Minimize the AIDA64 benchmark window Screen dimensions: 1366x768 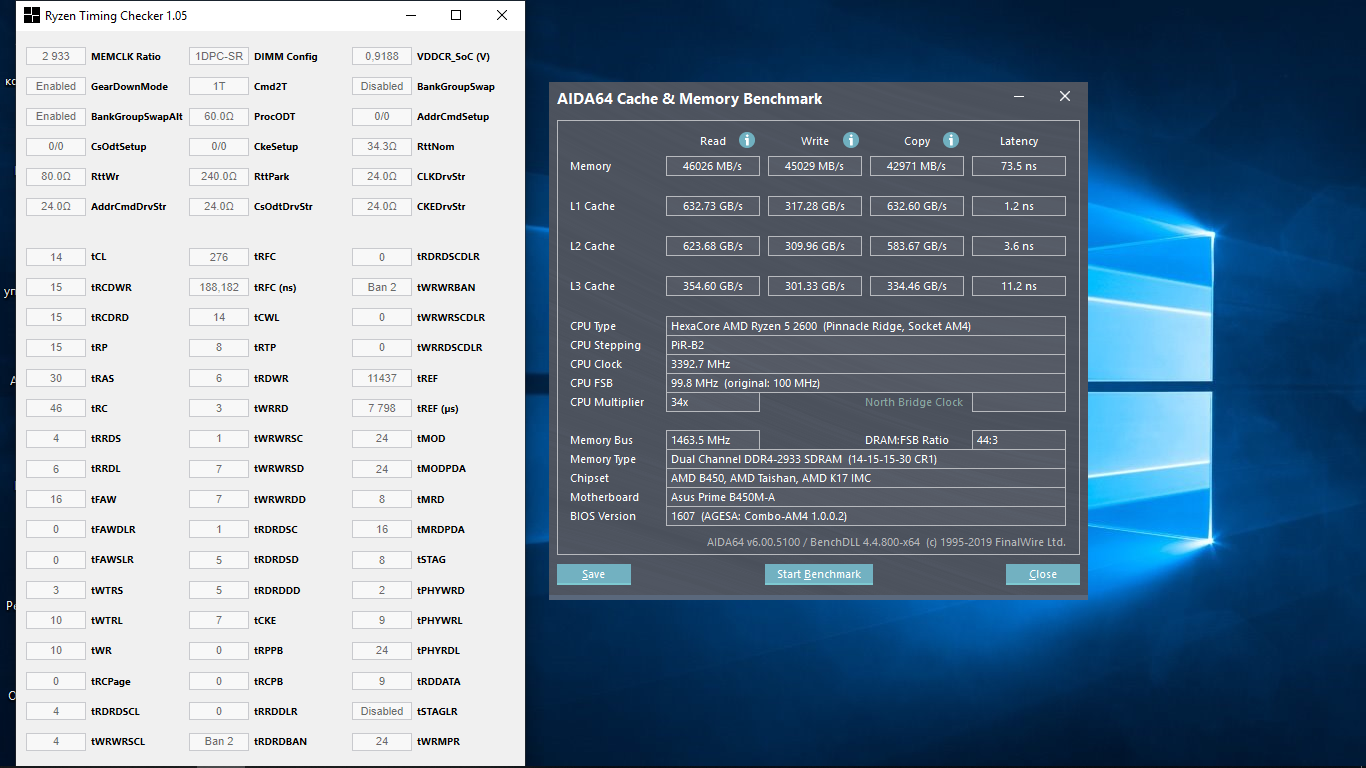pyautogui.click(x=1019, y=97)
